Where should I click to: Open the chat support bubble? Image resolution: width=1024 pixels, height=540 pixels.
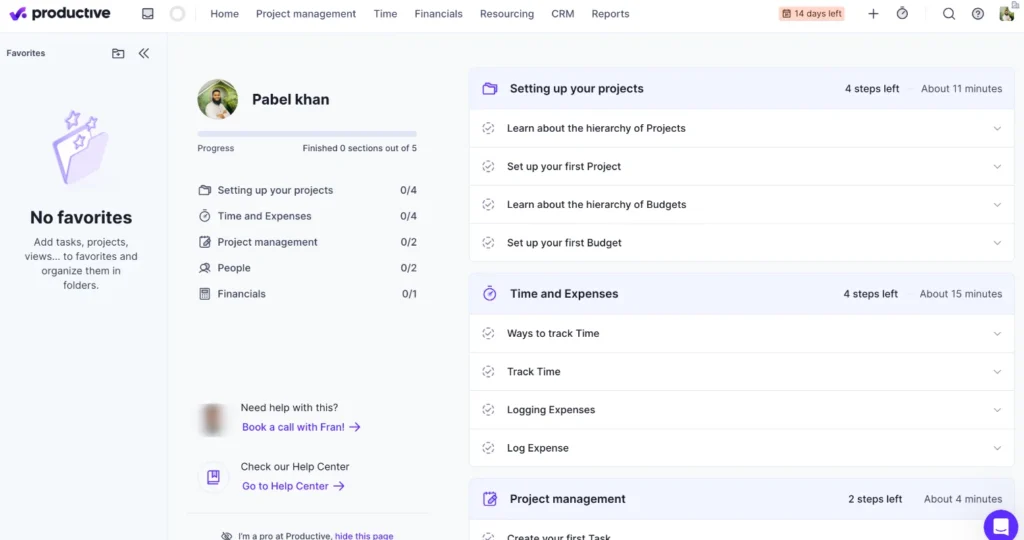[x=1000, y=525]
